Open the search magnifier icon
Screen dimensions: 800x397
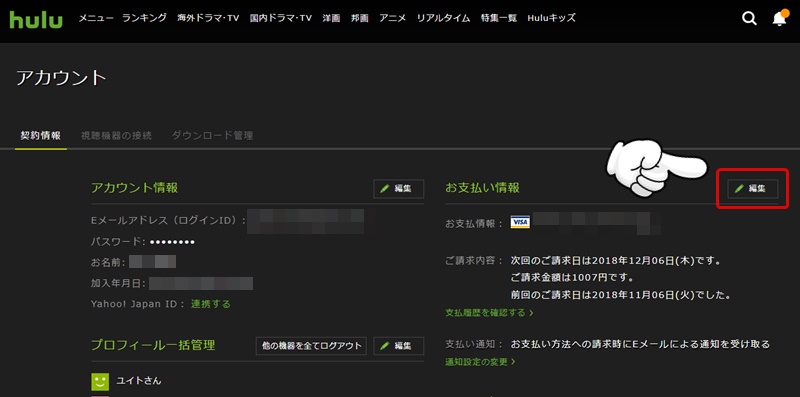point(749,19)
